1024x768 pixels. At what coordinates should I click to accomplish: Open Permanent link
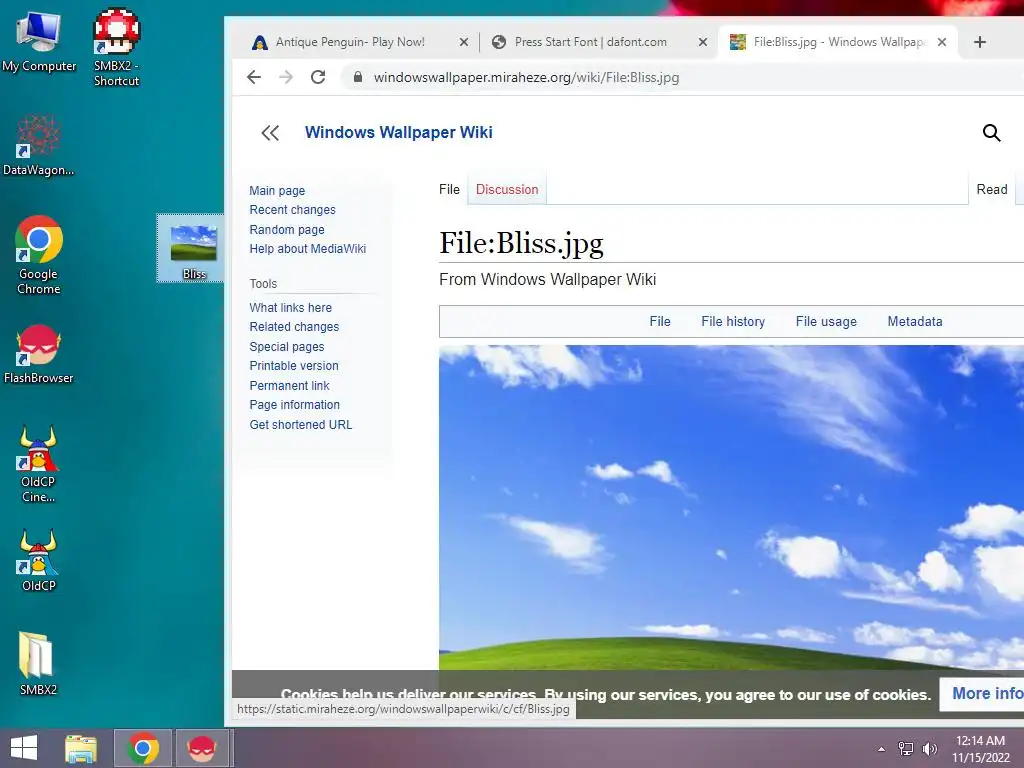pos(289,385)
